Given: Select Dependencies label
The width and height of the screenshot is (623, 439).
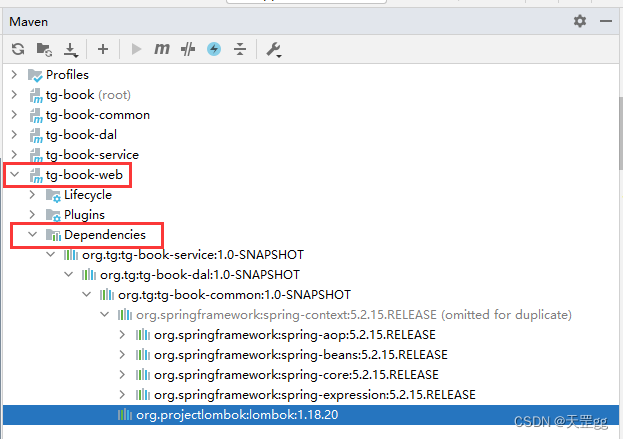Looking at the screenshot, I should 105,234.
